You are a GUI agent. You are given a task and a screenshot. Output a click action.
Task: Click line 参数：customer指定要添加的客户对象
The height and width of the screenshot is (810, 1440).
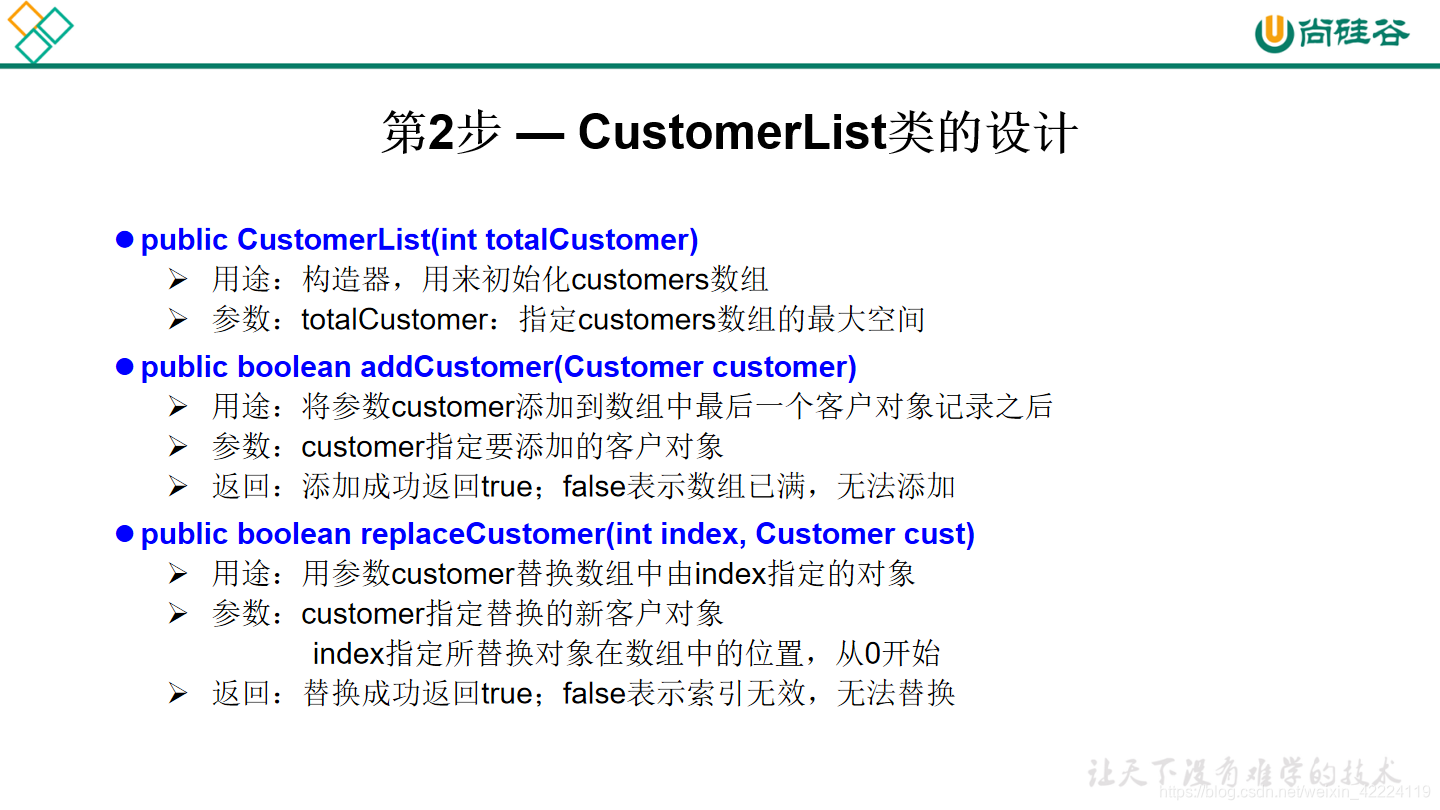(x=467, y=447)
